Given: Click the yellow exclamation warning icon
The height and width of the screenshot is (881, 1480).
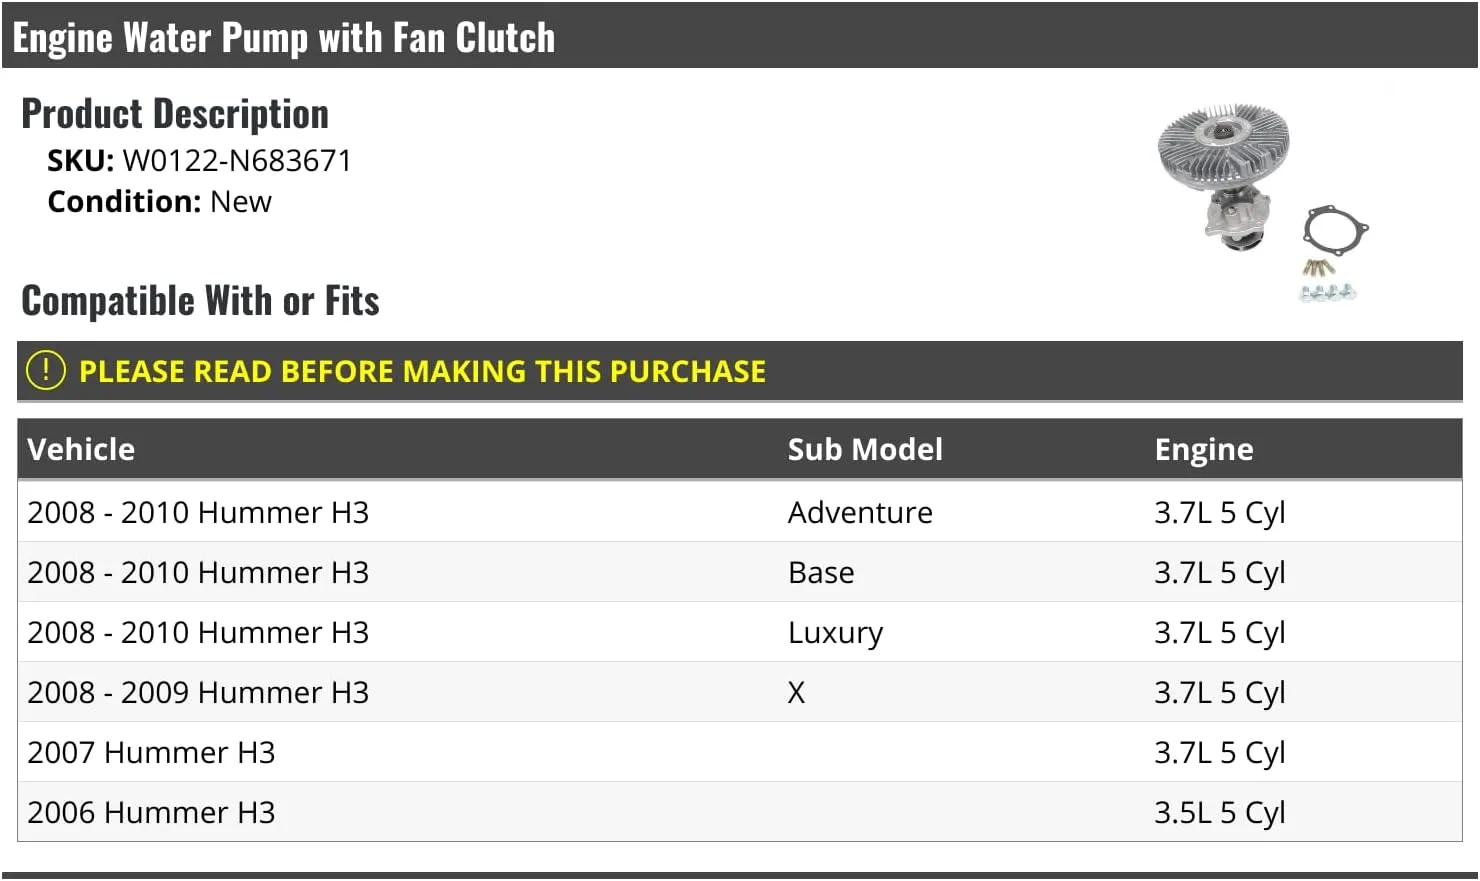Looking at the screenshot, I should 46,370.
